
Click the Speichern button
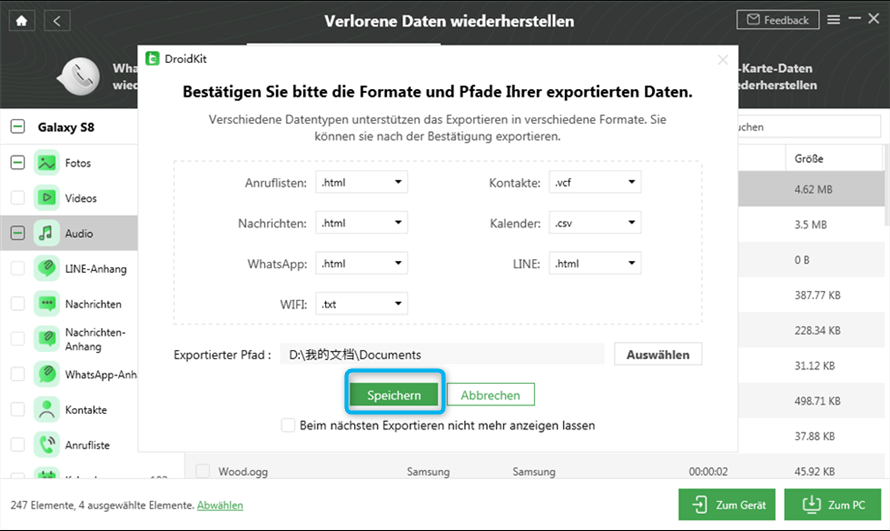pos(394,395)
